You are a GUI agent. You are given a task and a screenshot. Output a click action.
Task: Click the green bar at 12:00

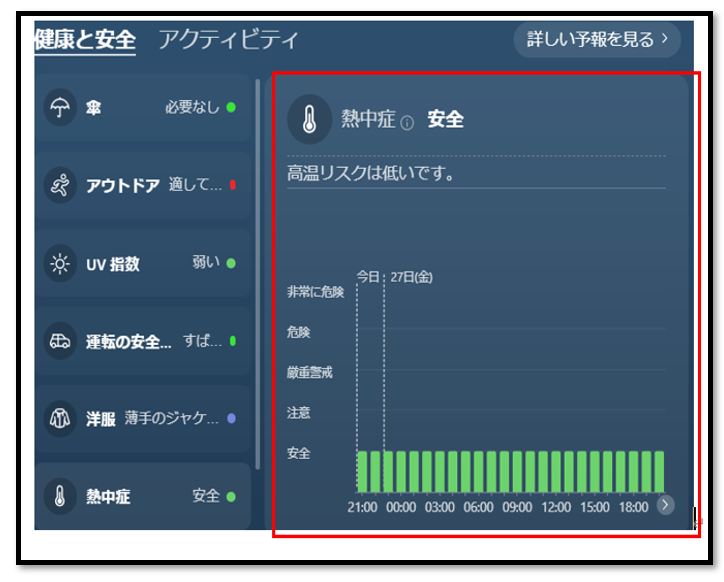click(556, 472)
